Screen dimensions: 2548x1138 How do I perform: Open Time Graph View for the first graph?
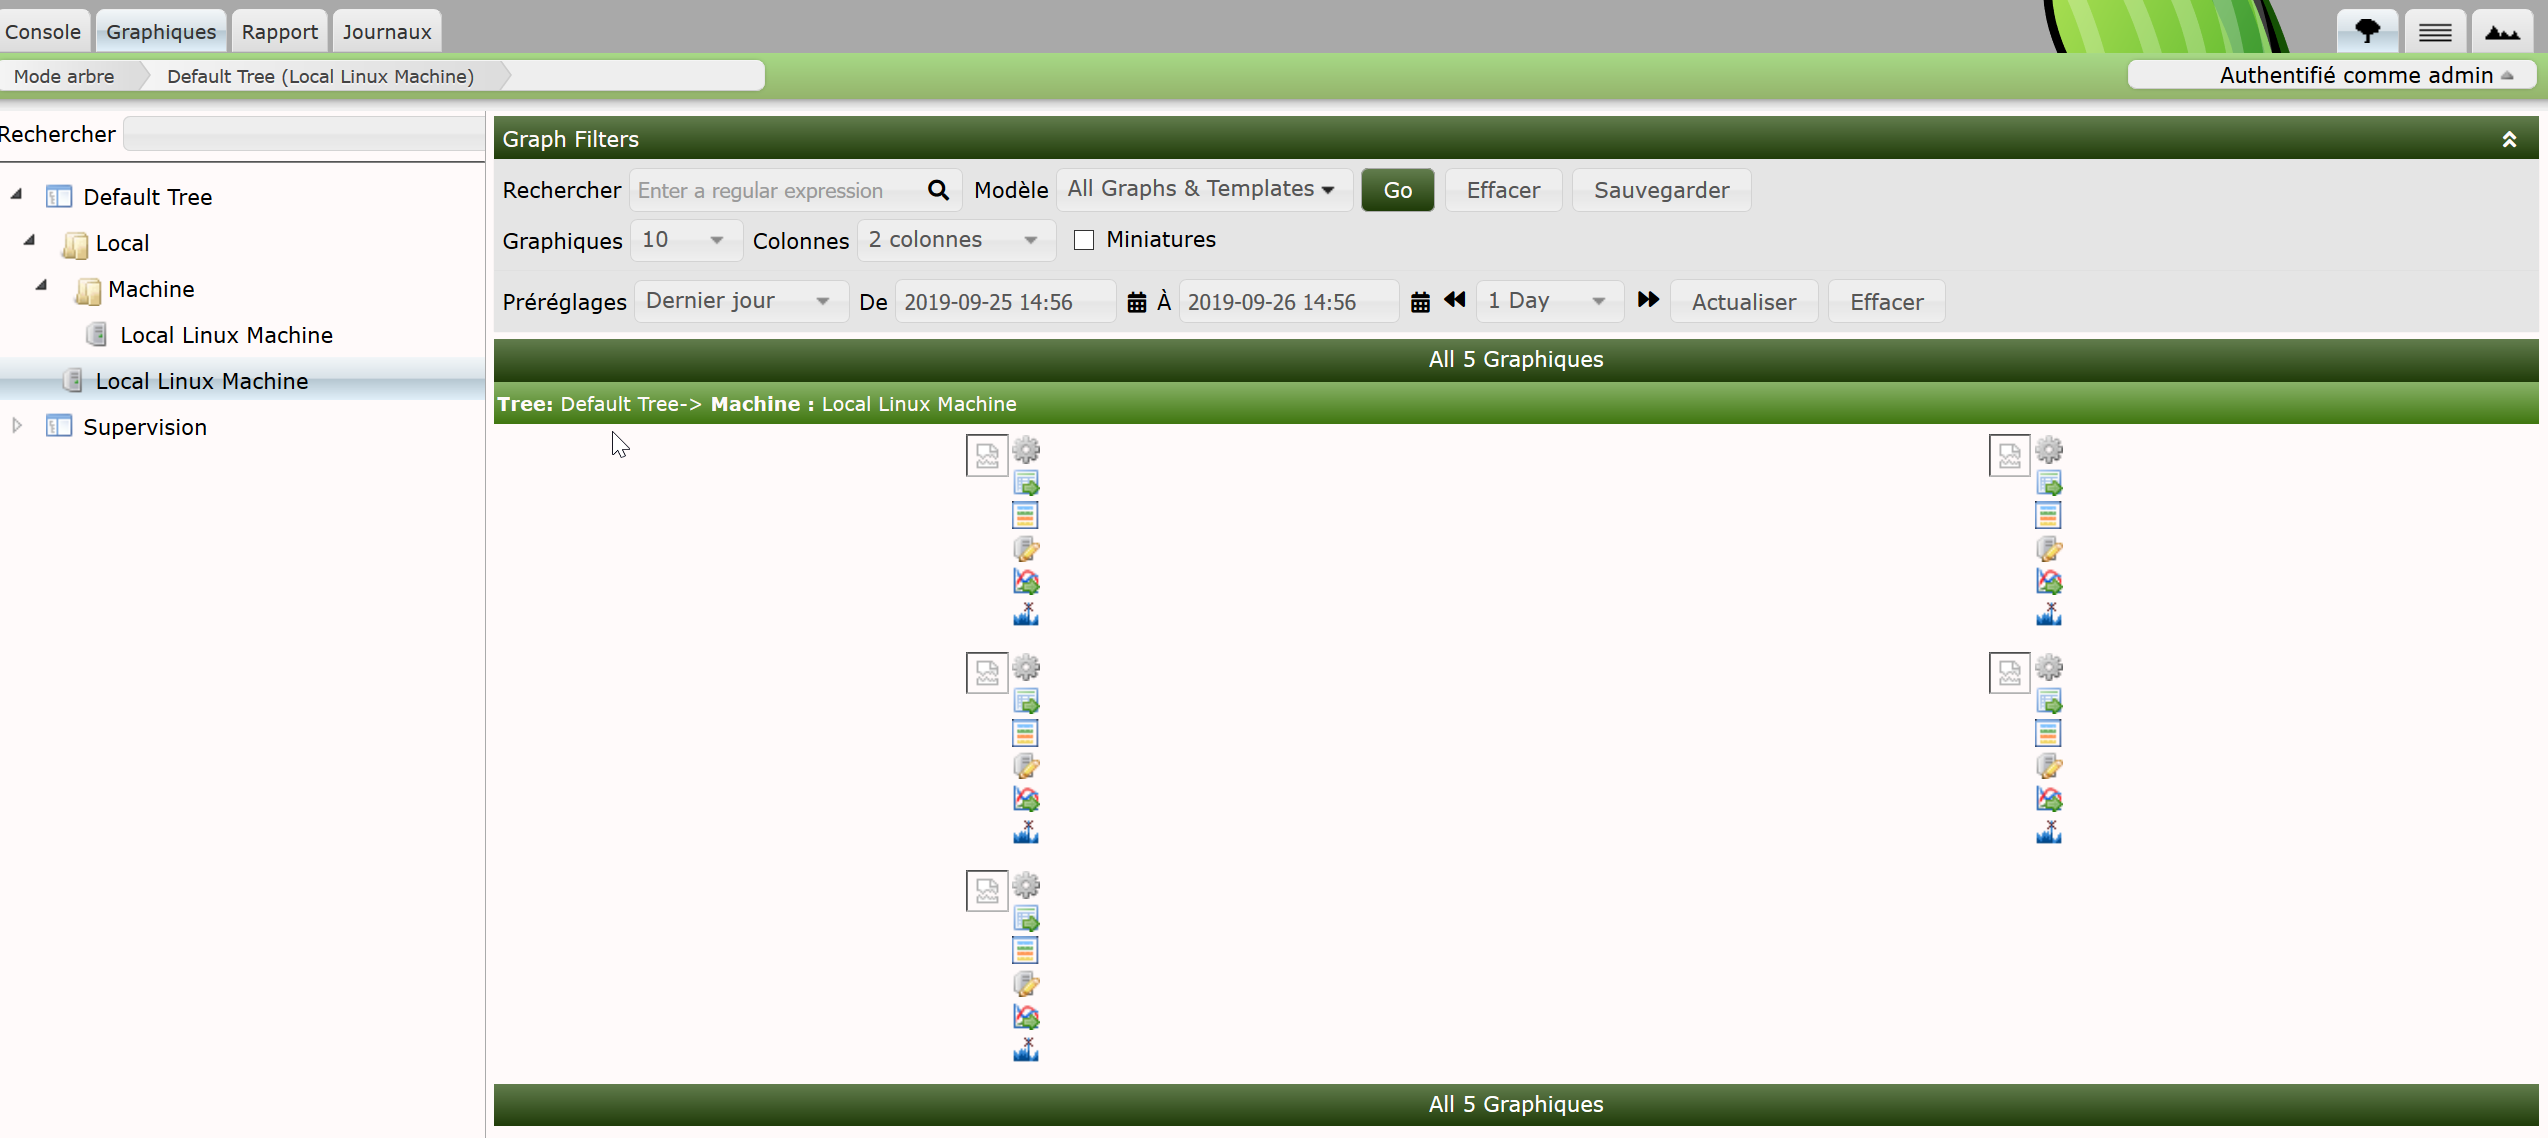click(x=1026, y=516)
